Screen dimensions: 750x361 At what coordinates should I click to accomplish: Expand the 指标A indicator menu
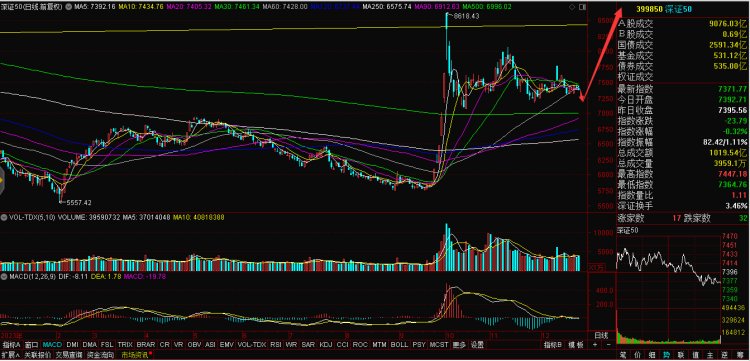tap(12, 345)
